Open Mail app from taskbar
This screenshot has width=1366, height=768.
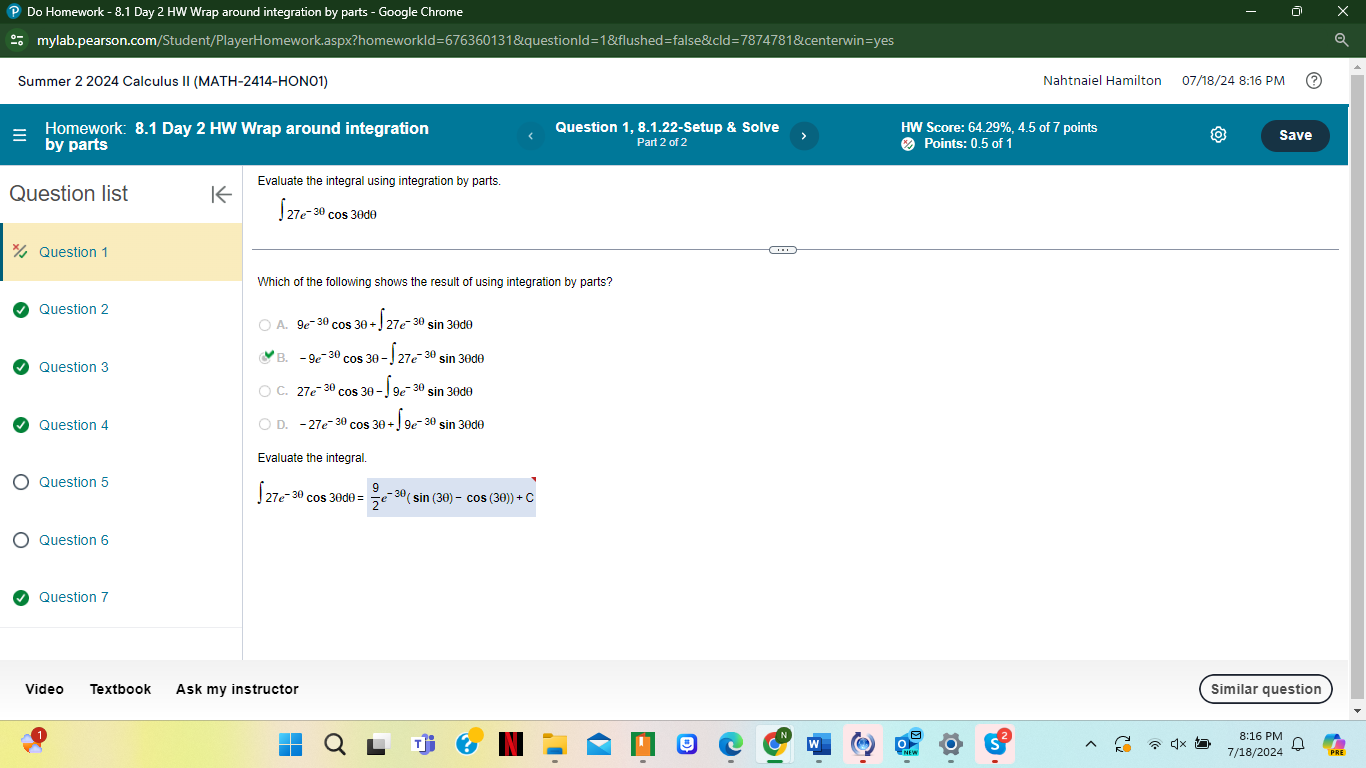[598, 744]
